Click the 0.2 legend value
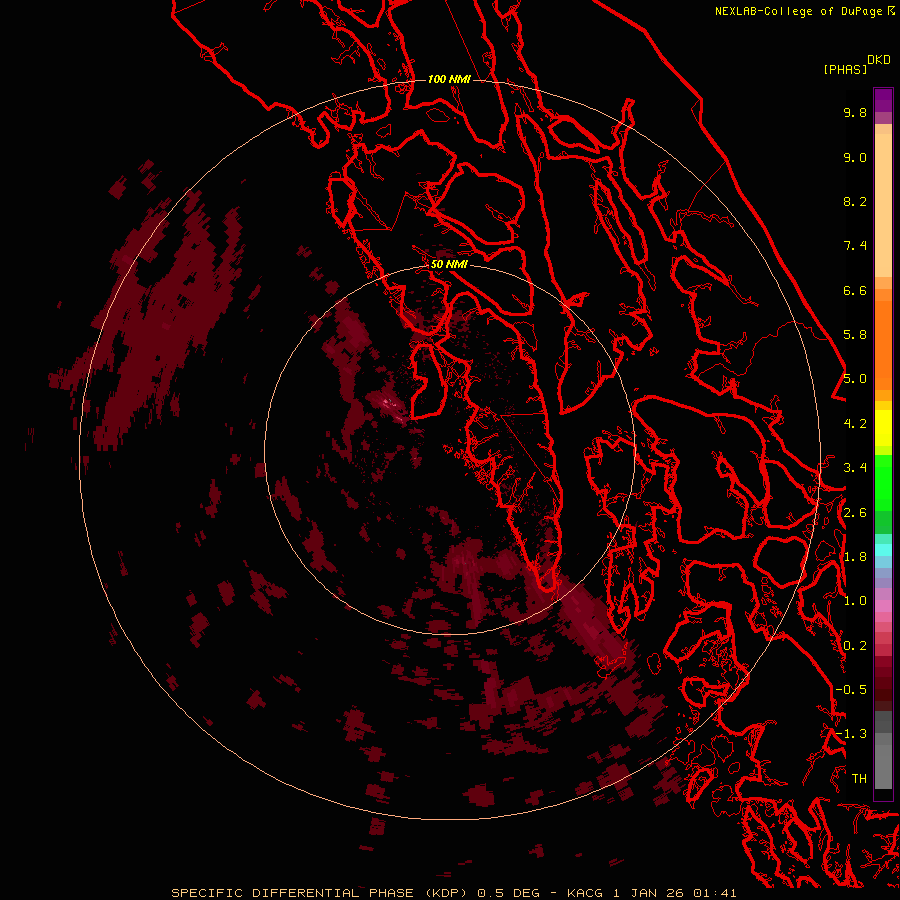900x900 pixels. (855, 646)
